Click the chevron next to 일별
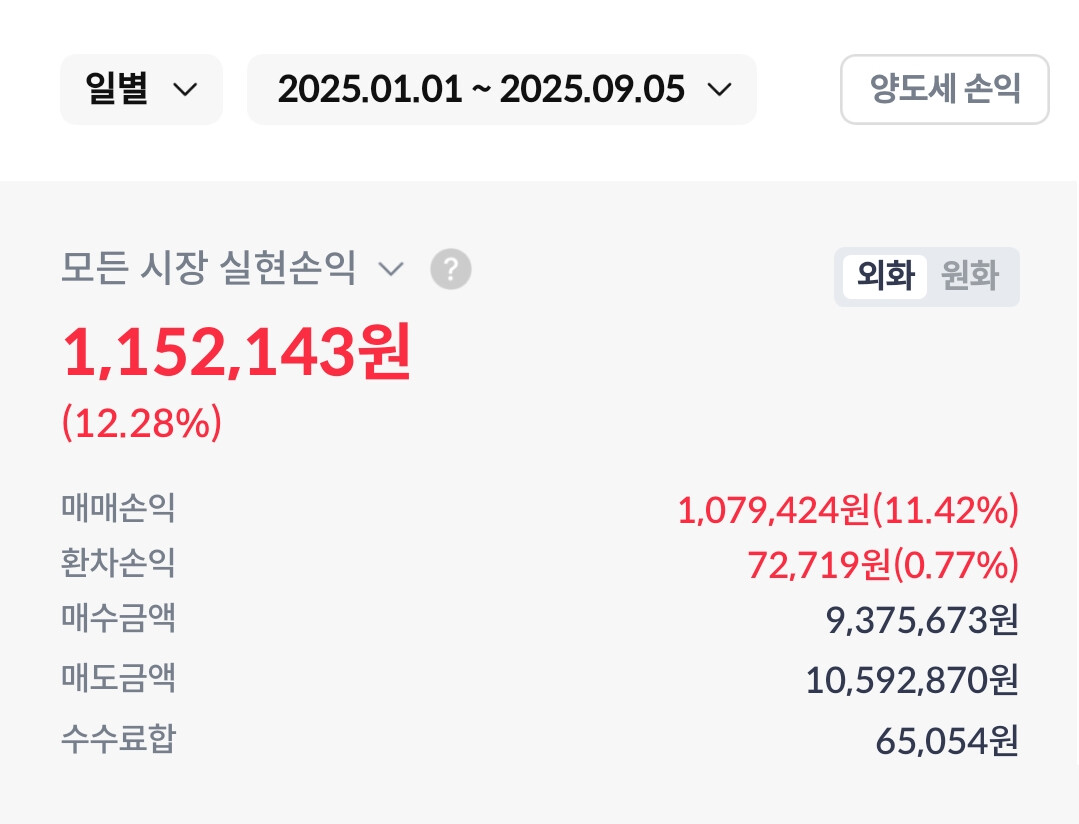Screen dimensions: 1079x824 [184, 89]
